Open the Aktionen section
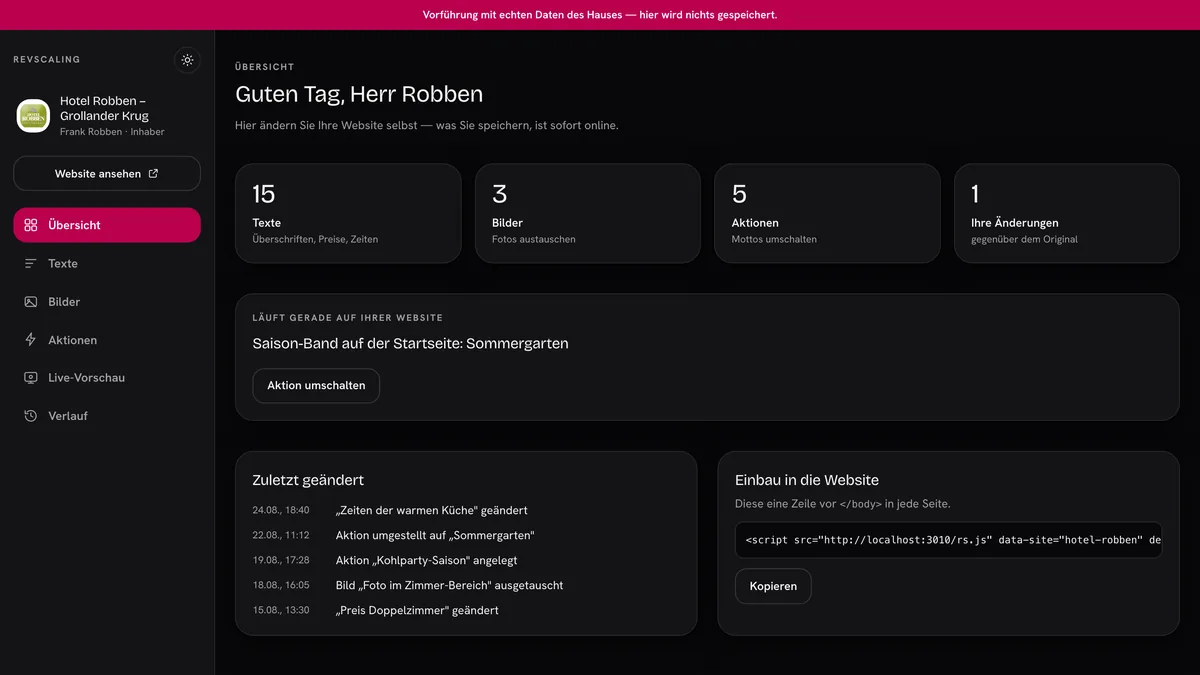 pos(107,340)
